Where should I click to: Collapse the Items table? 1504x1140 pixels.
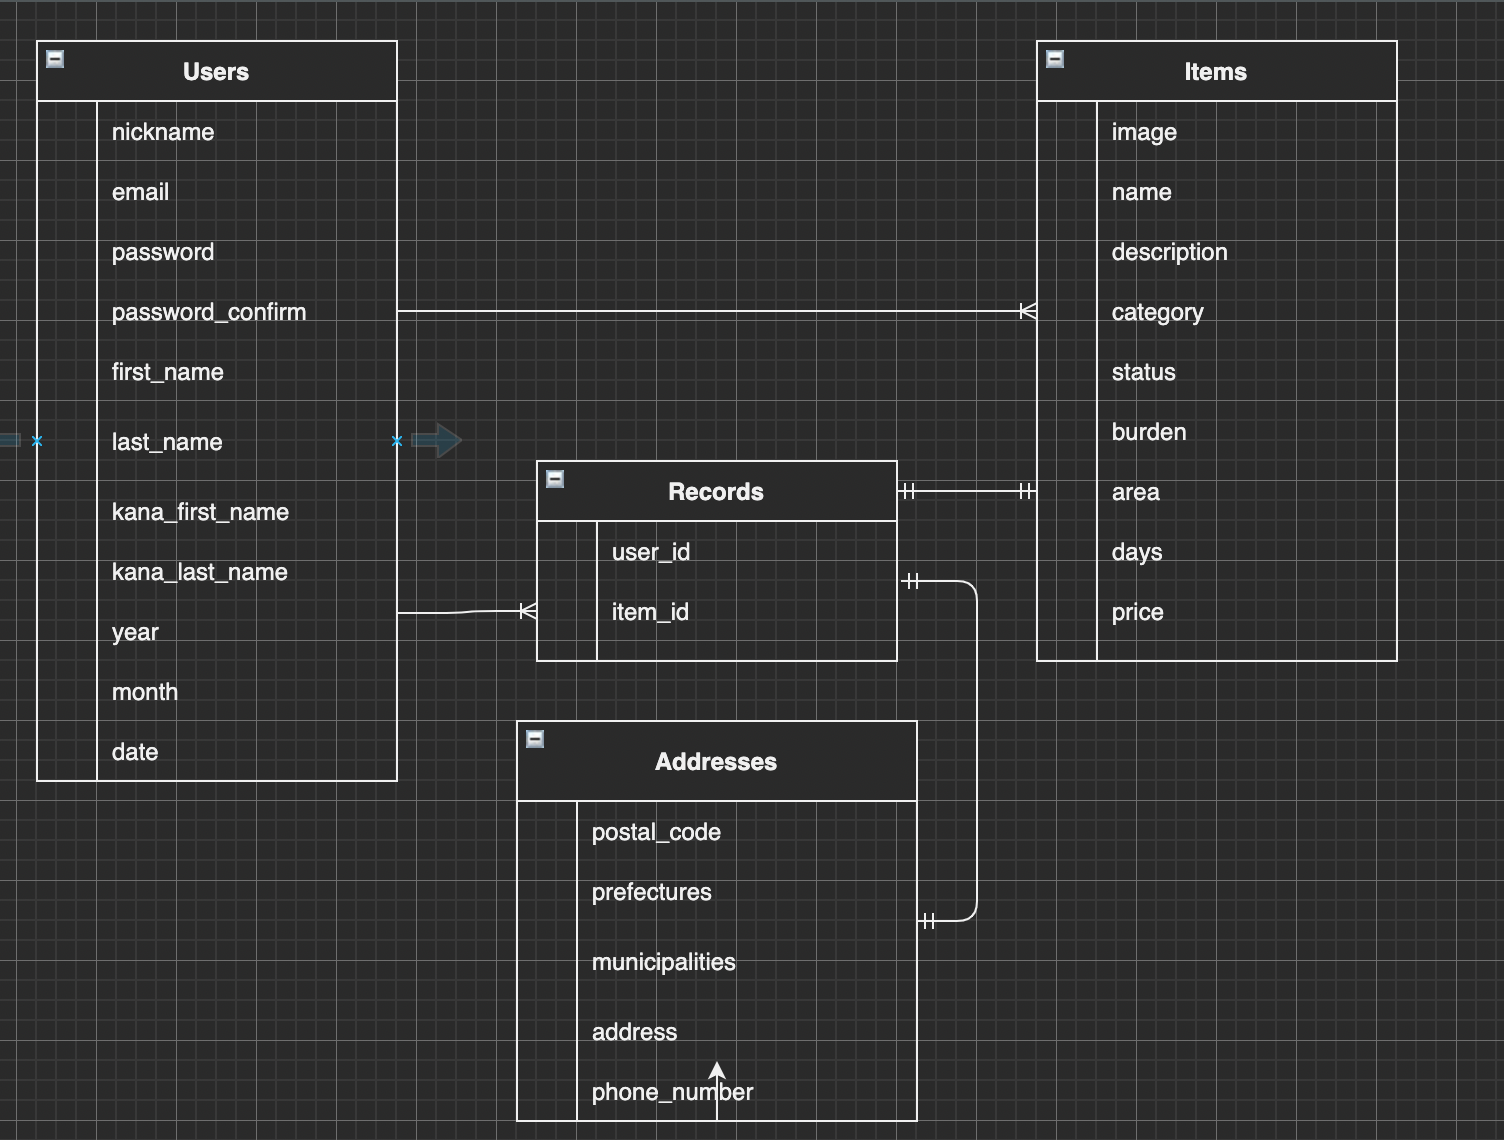coord(1055,59)
